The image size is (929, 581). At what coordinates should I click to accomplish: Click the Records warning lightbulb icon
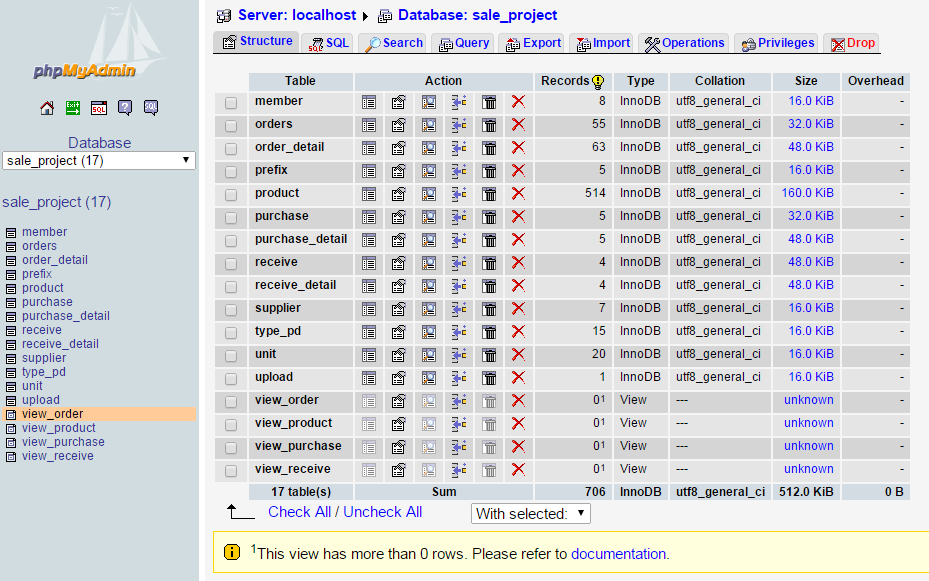[598, 82]
